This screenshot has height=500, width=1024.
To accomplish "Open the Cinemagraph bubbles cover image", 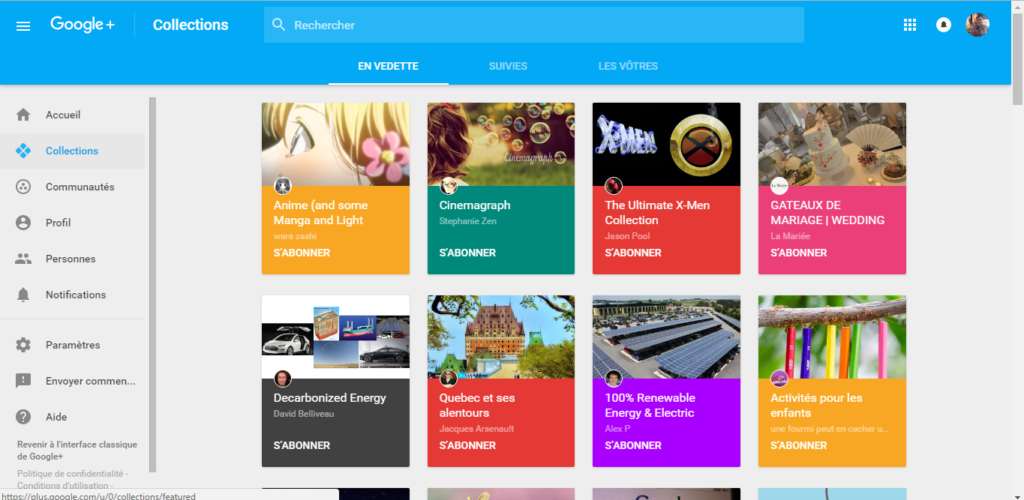I will click(x=501, y=144).
